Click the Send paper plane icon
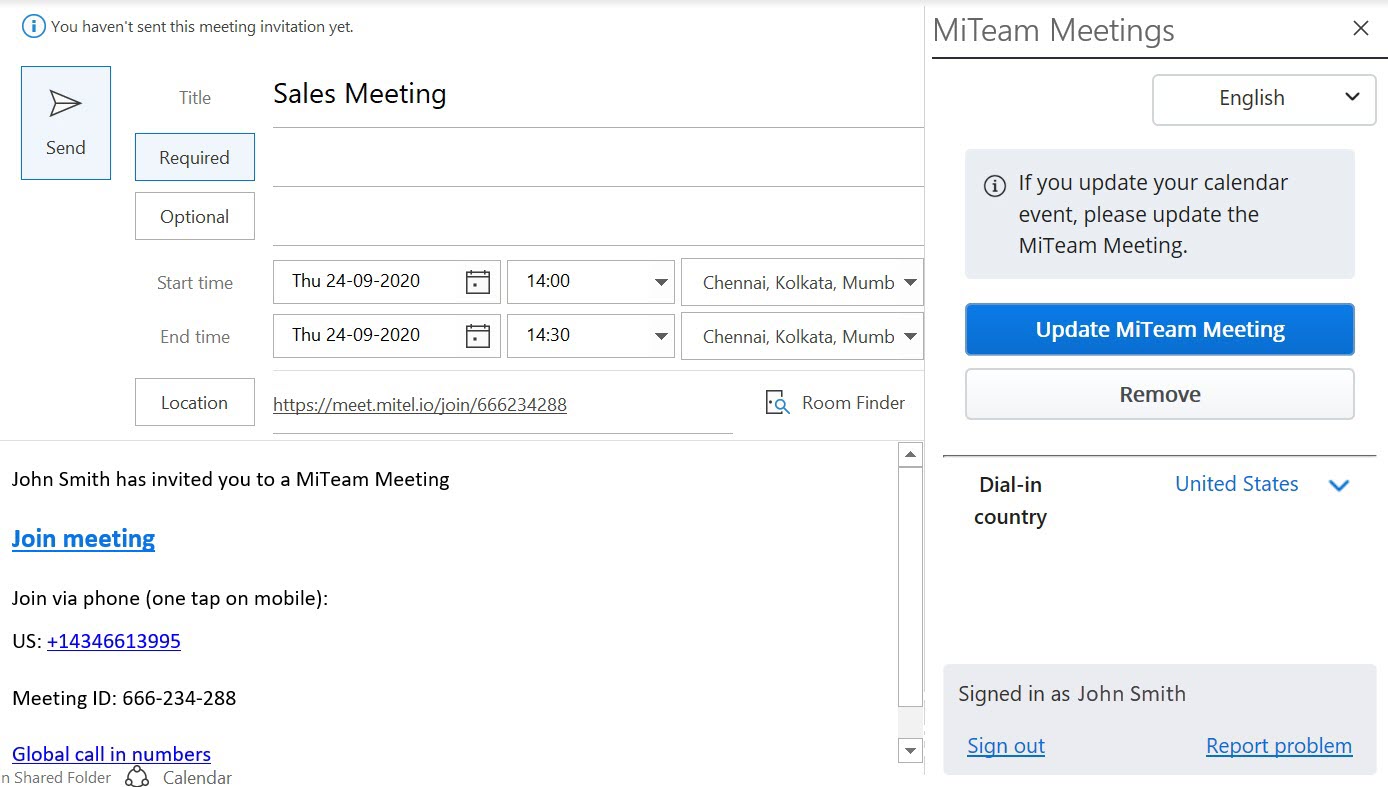1388x787 pixels. point(65,104)
